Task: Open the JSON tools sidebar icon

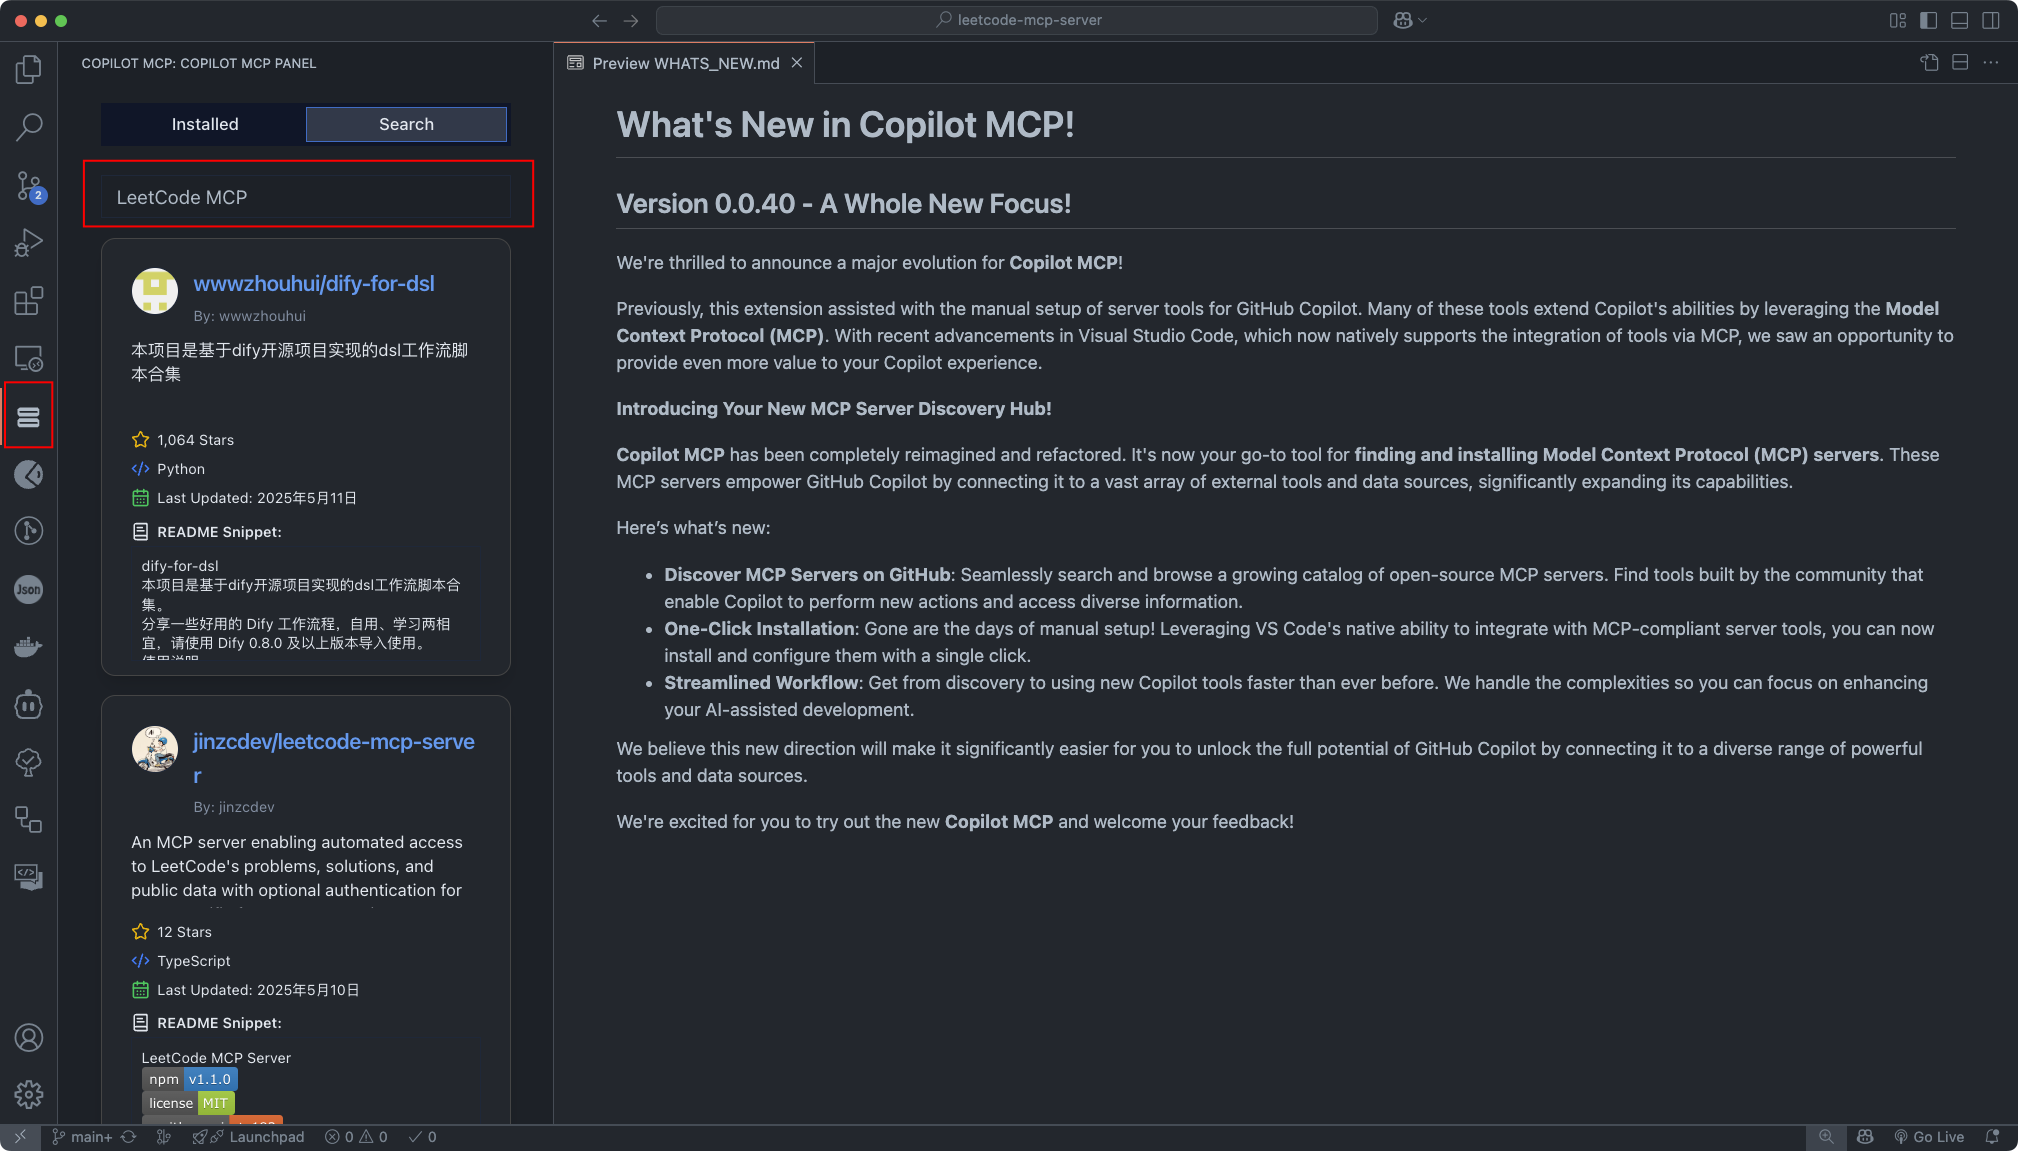Action: click(x=29, y=589)
